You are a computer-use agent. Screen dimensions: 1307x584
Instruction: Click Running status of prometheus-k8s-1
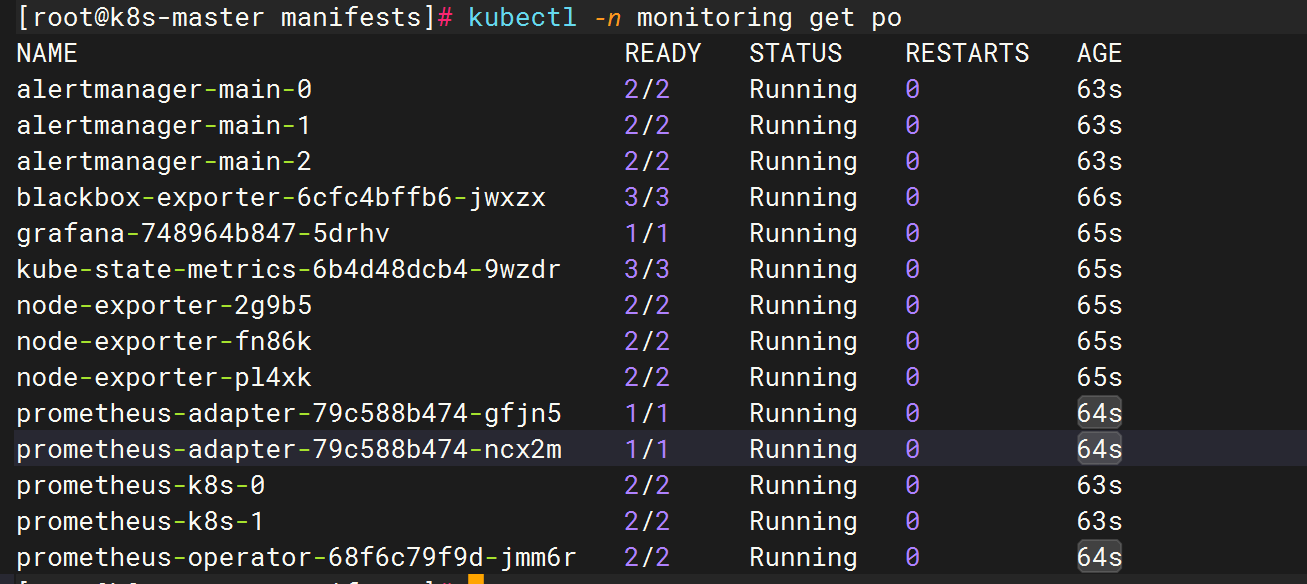click(x=804, y=522)
